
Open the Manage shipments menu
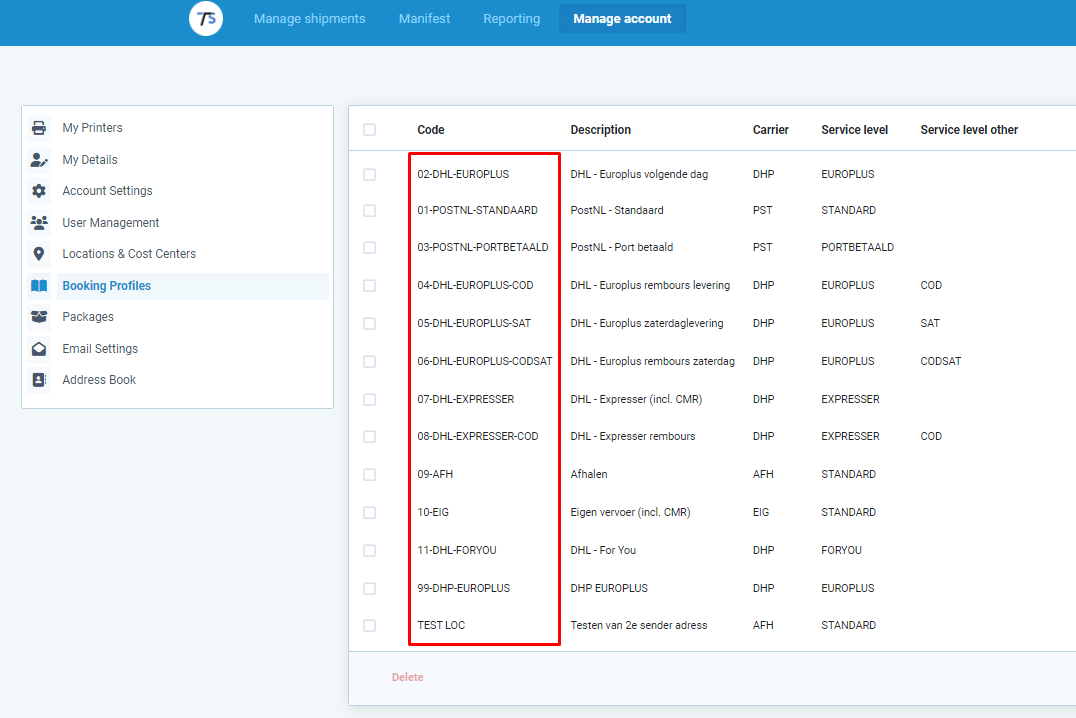(309, 18)
